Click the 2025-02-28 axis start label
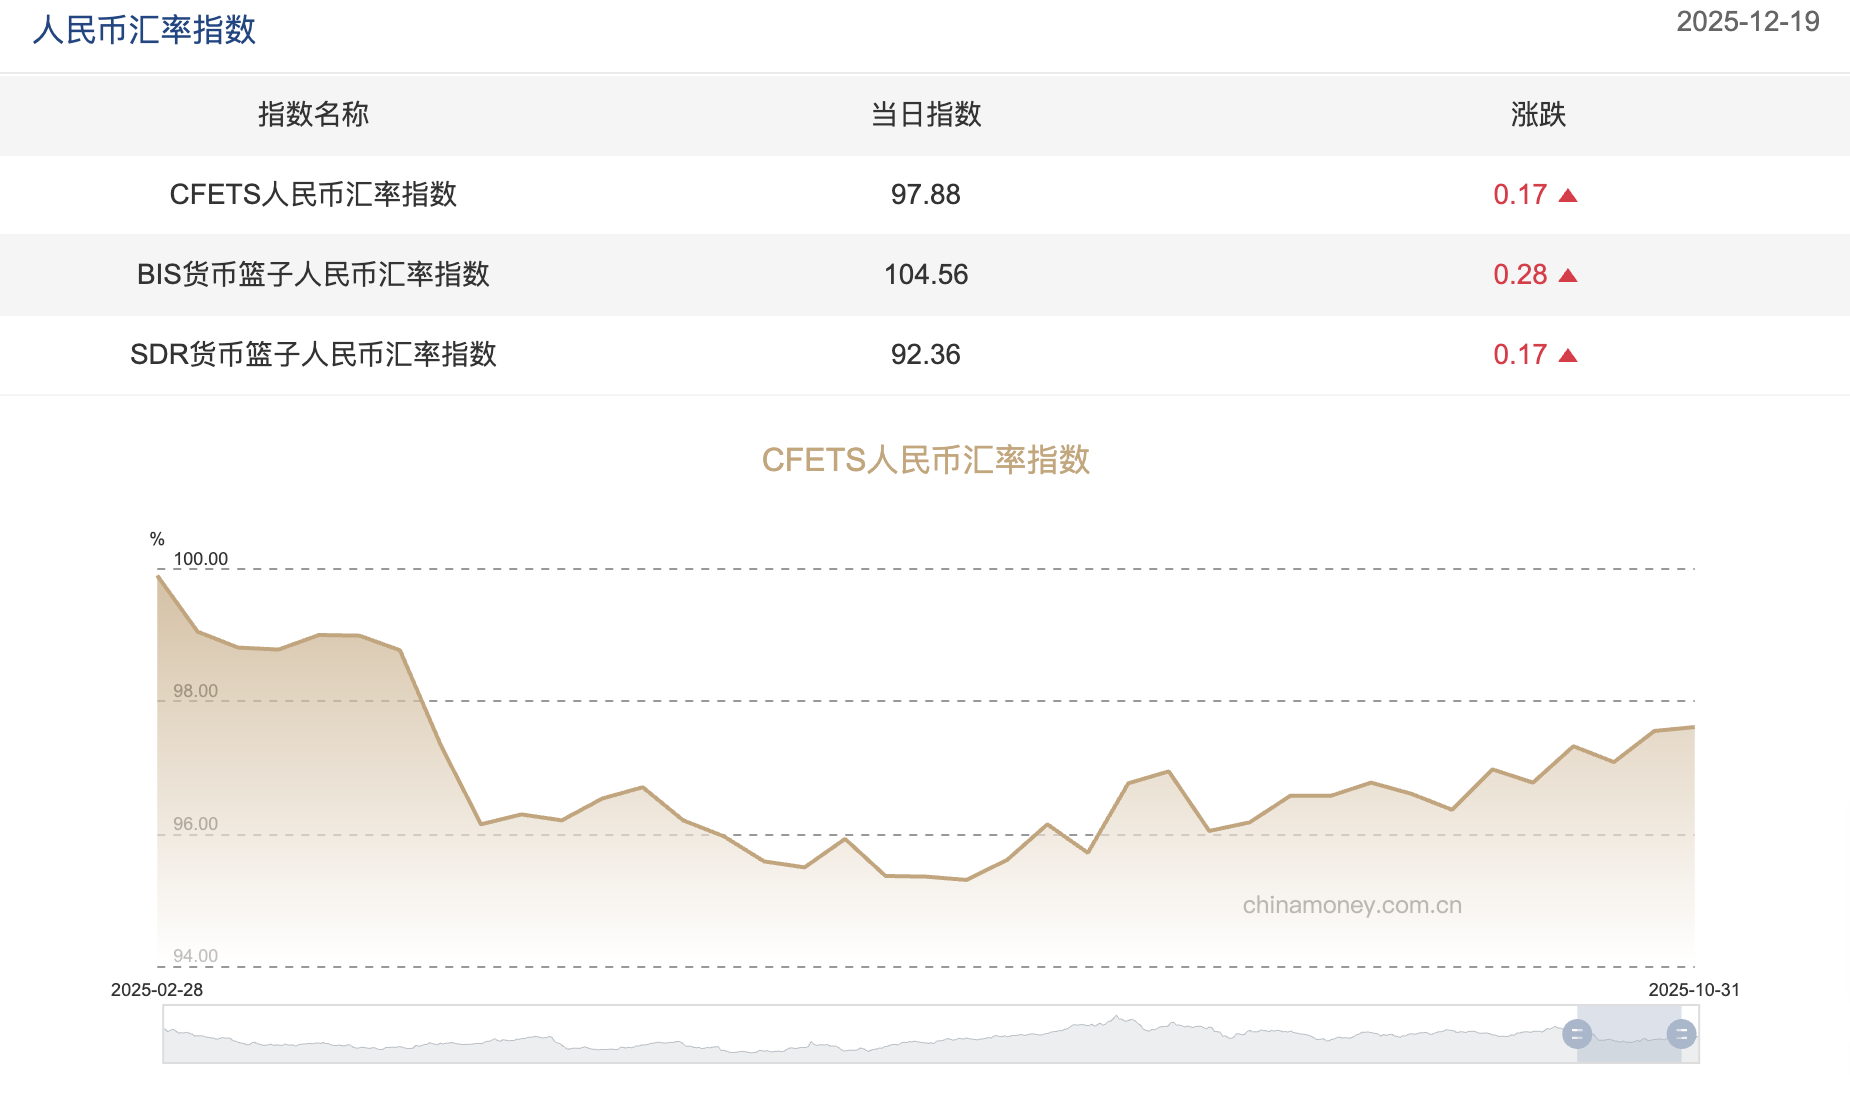This screenshot has width=1850, height=1096. pyautogui.click(x=155, y=990)
